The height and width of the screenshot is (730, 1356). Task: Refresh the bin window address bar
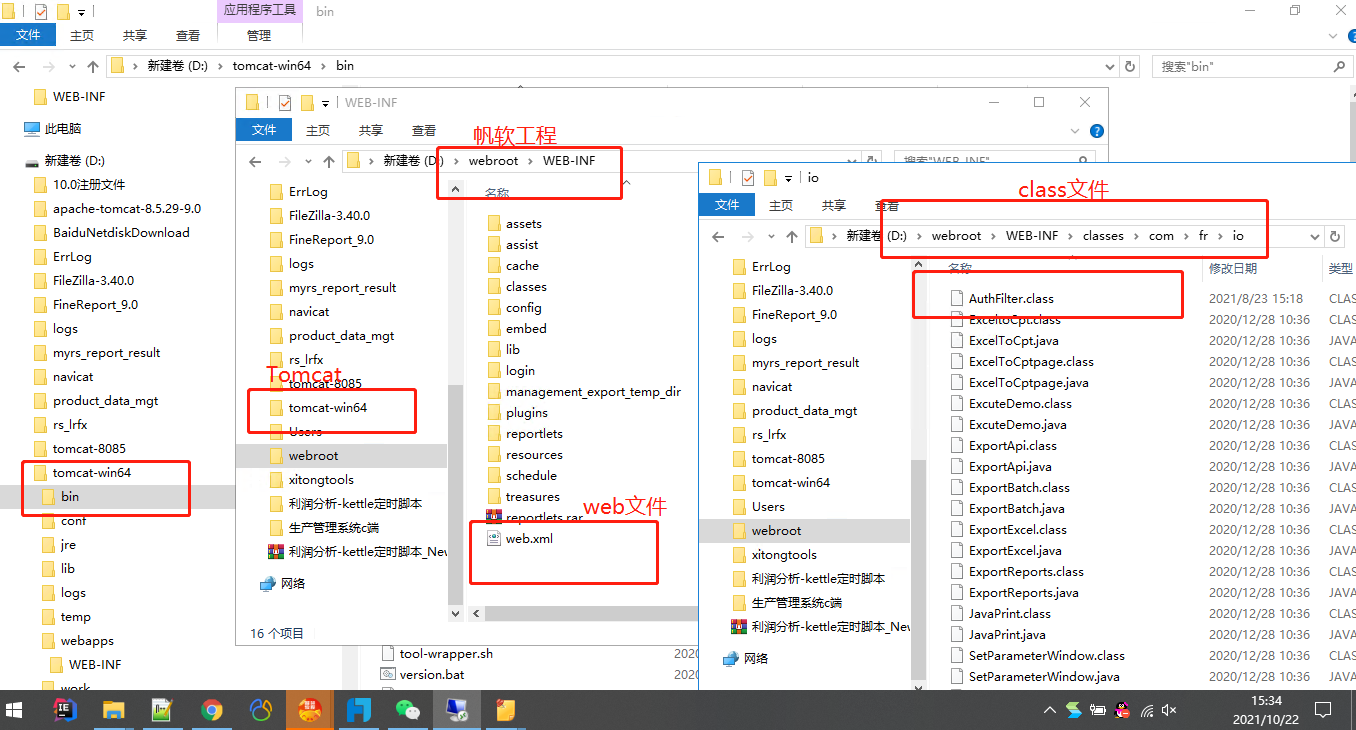pos(1130,66)
